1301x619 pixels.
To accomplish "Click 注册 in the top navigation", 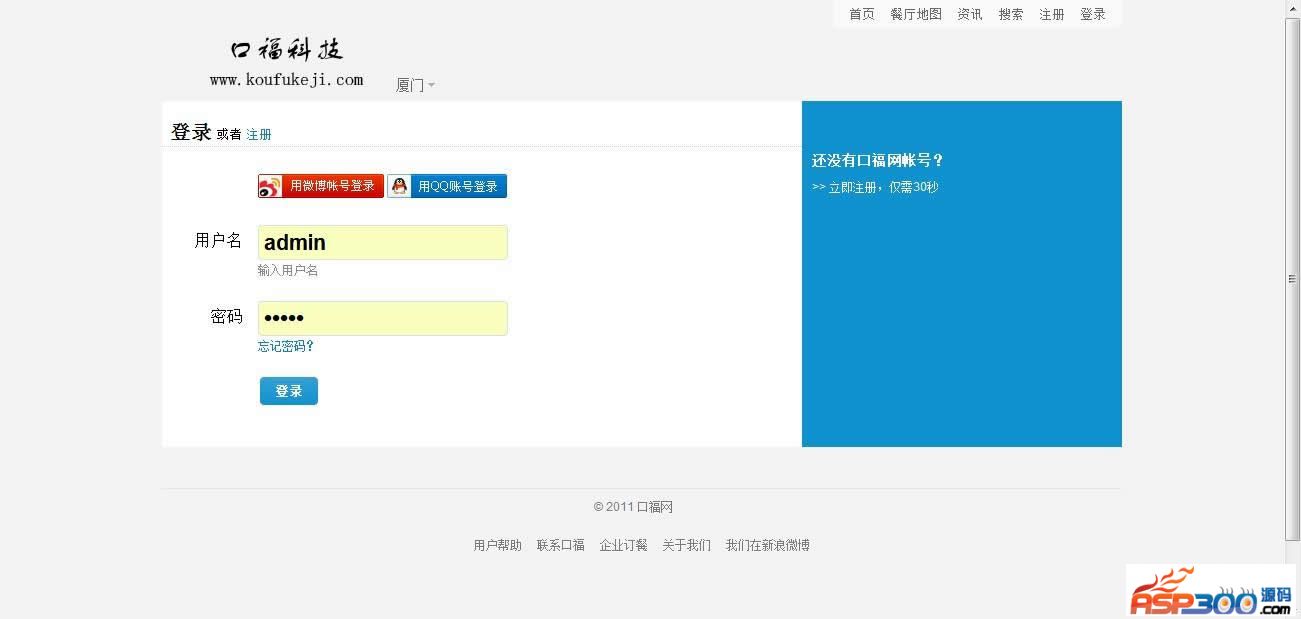I will click(x=1052, y=14).
